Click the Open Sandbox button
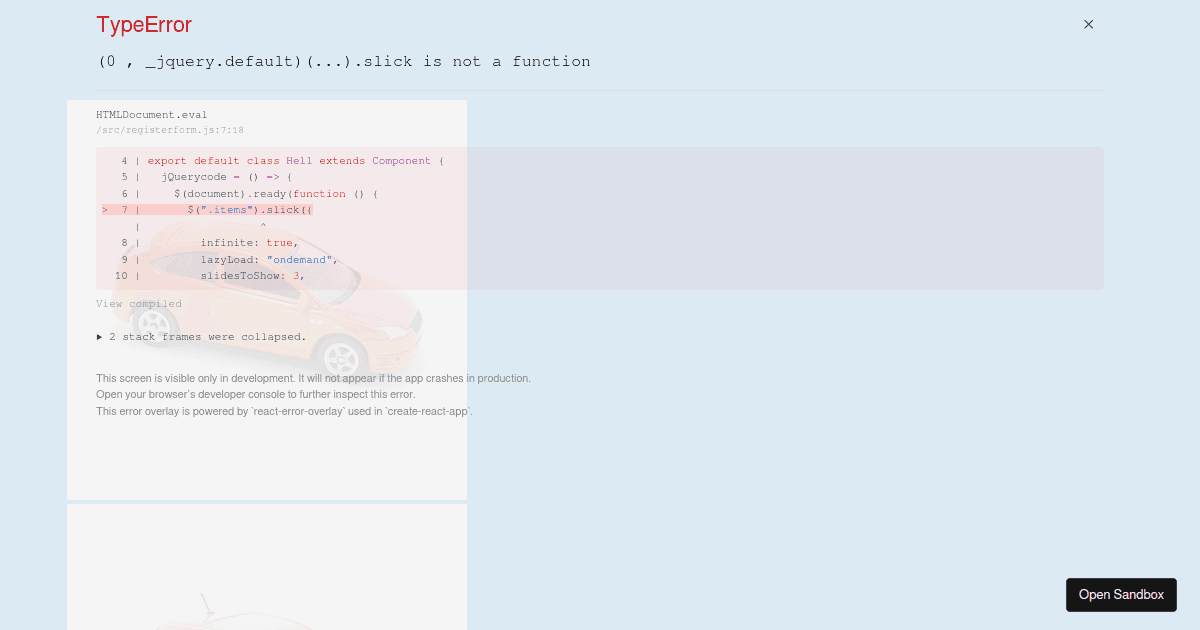 coord(1121,594)
